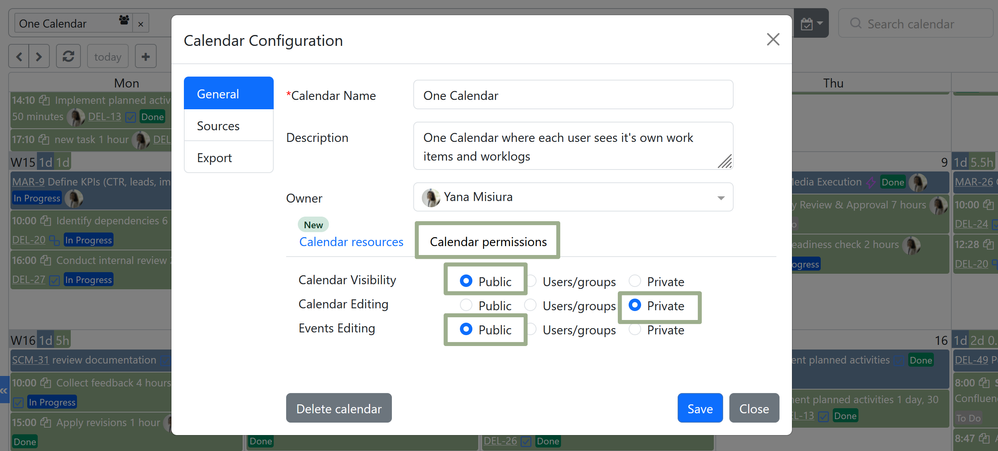Screen dimensions: 998x451
Task: Open the General settings tab
Action: click(228, 94)
